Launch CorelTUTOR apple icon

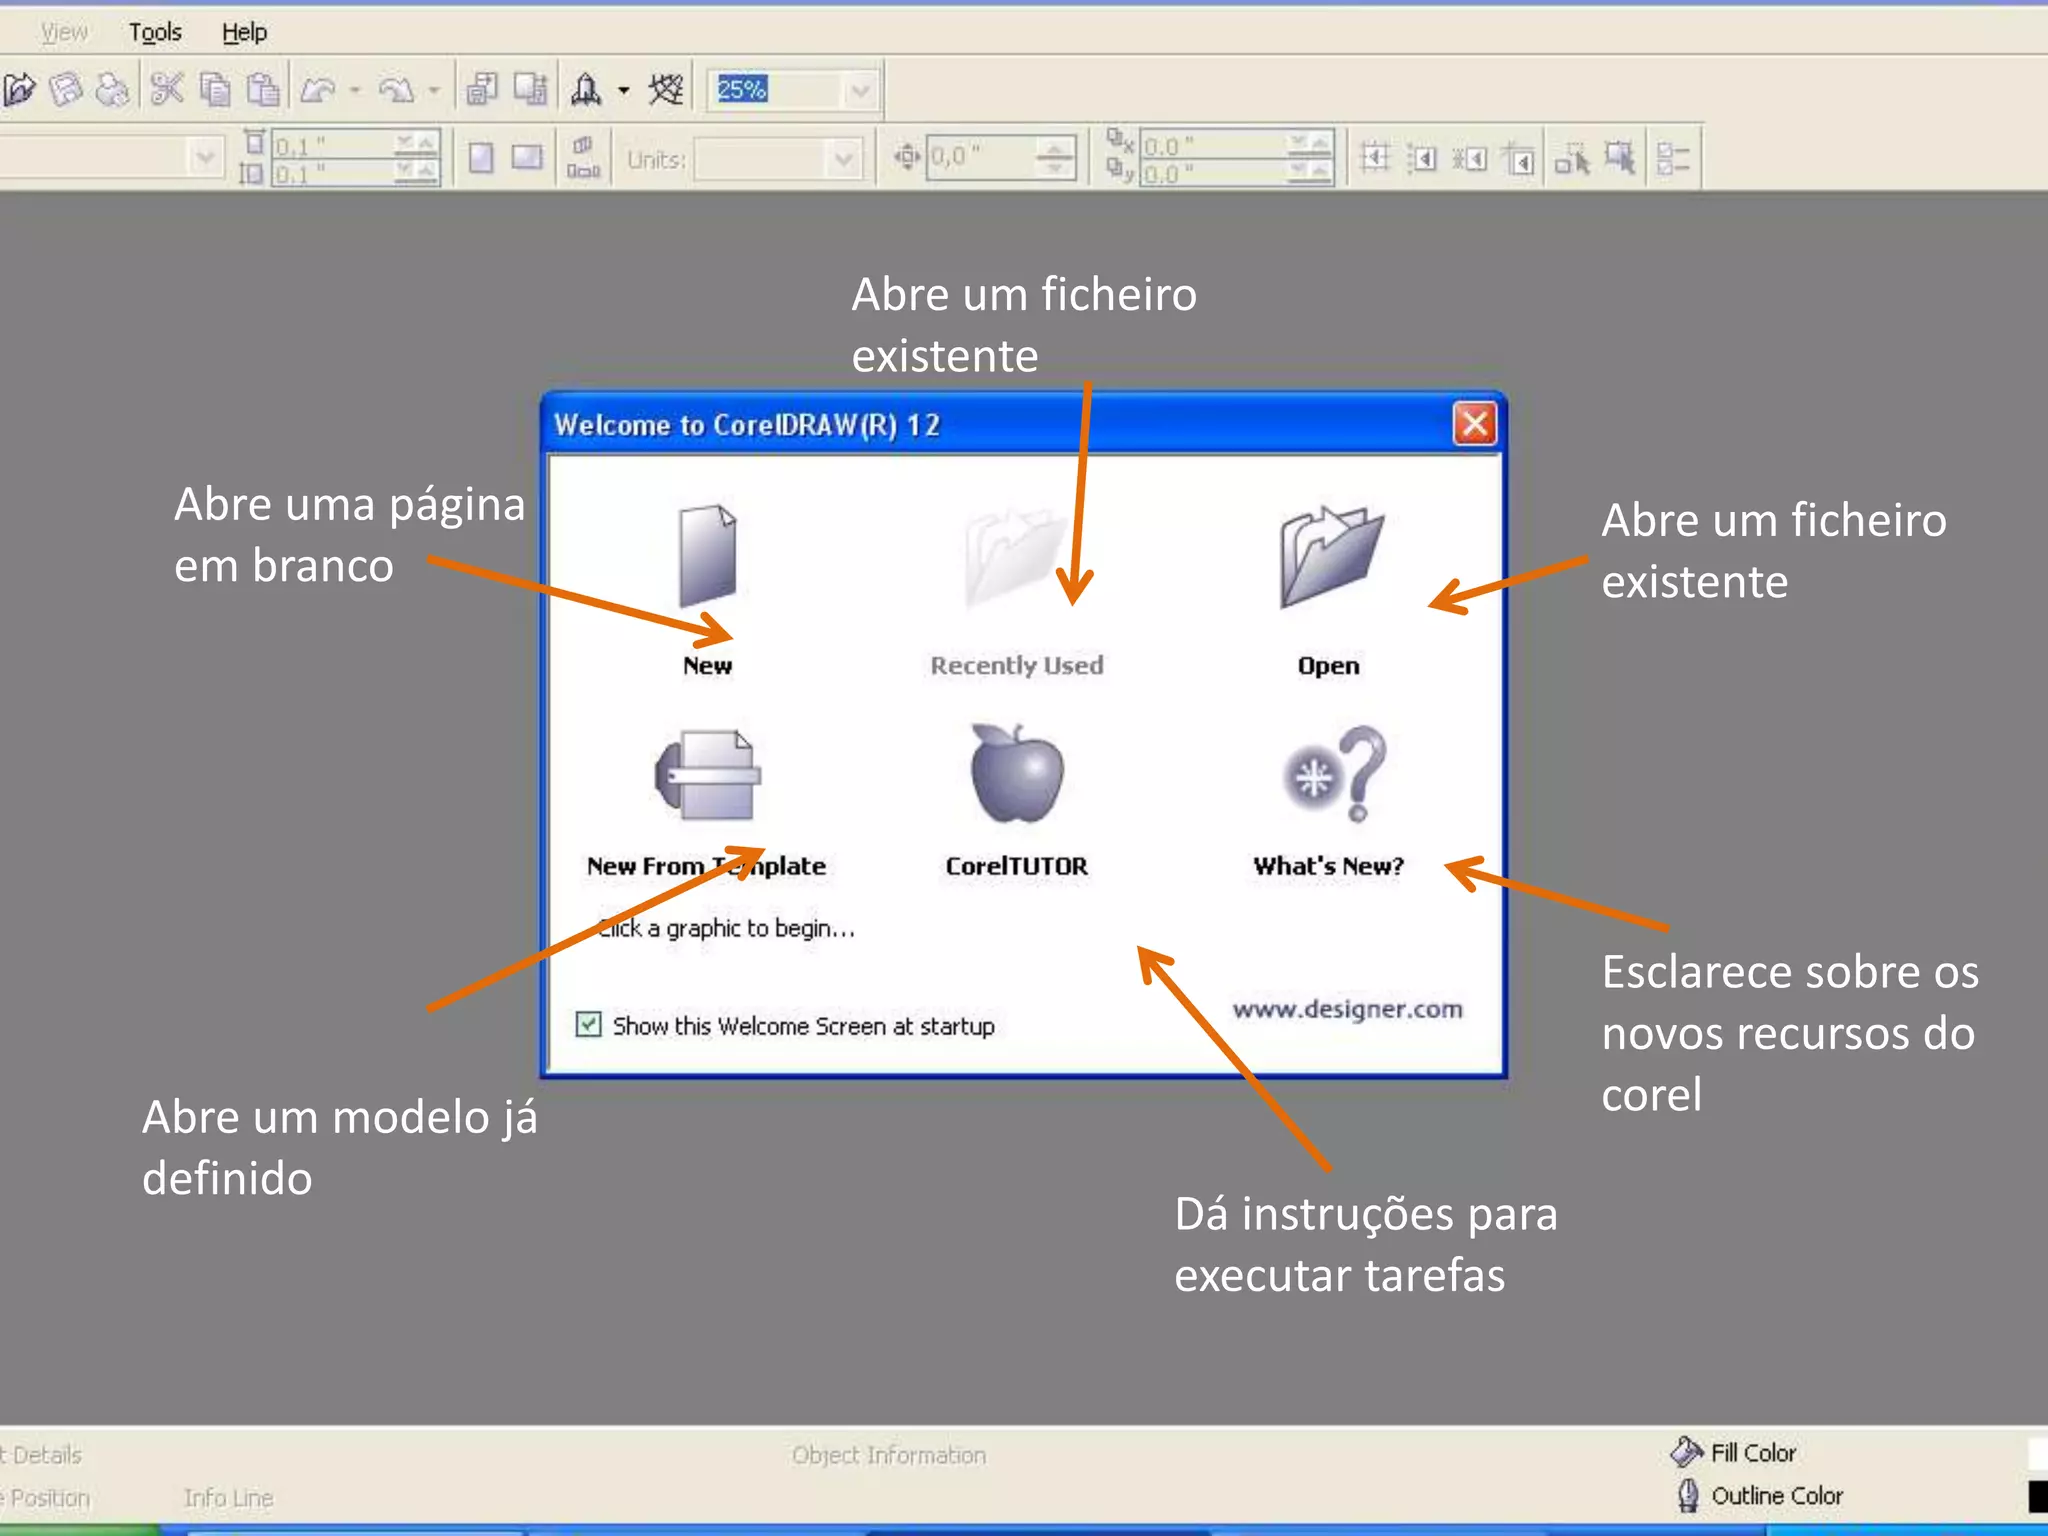1017,774
